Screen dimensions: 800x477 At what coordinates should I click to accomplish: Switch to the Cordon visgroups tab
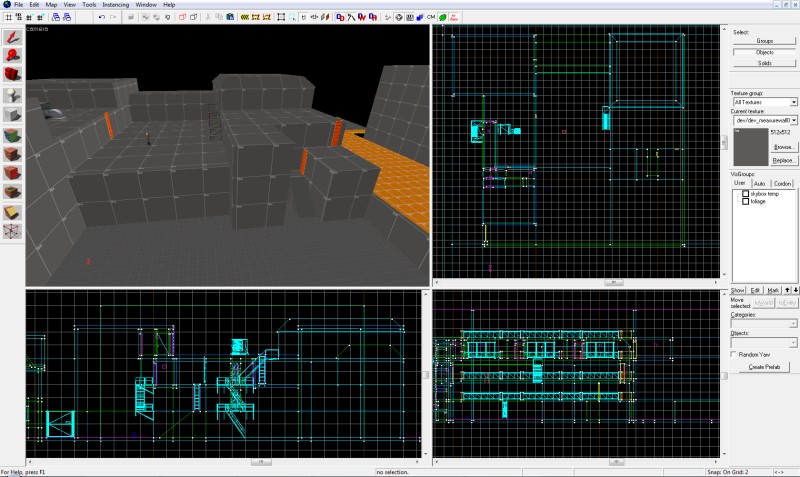782,183
